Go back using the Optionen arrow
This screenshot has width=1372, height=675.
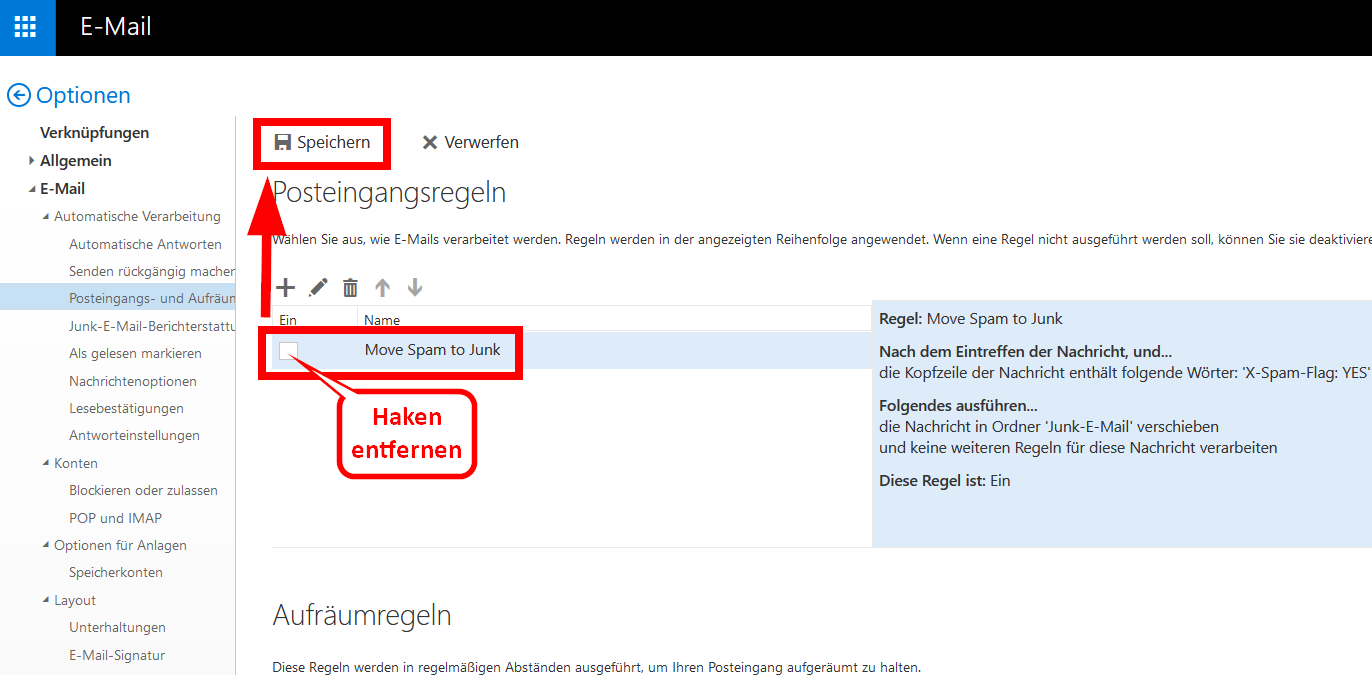coord(19,95)
